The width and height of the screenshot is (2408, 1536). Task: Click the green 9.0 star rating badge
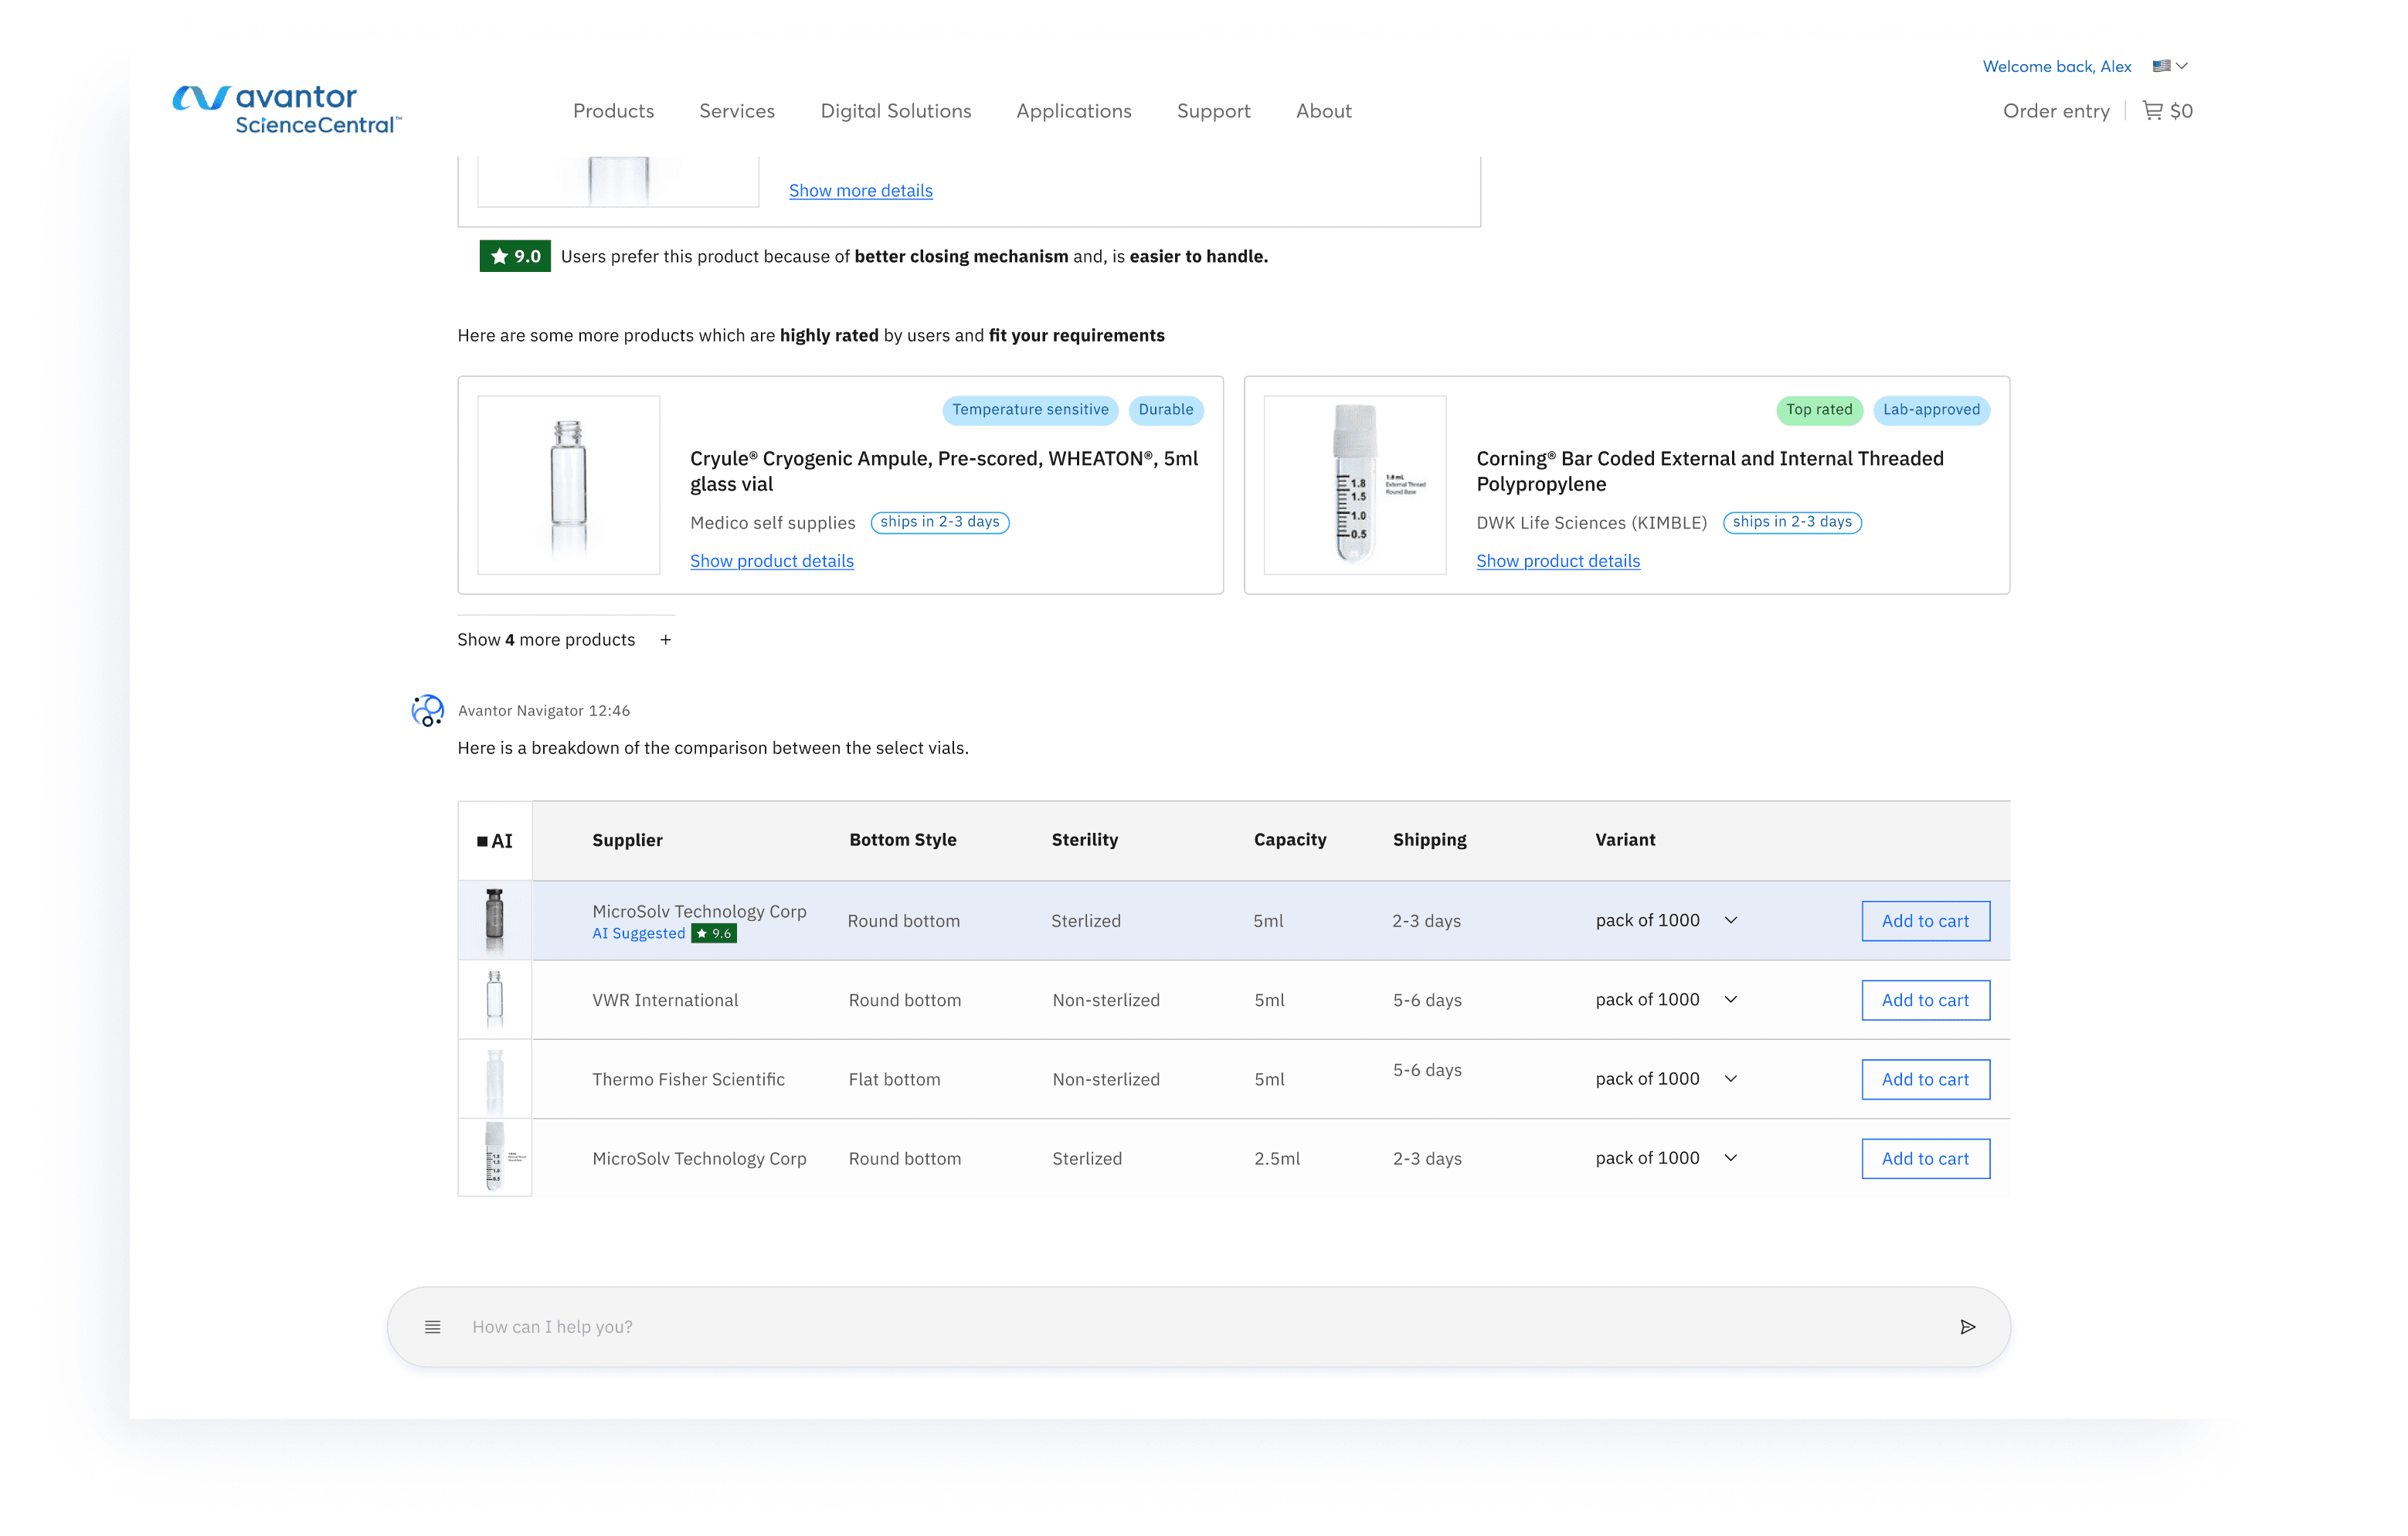[514, 256]
